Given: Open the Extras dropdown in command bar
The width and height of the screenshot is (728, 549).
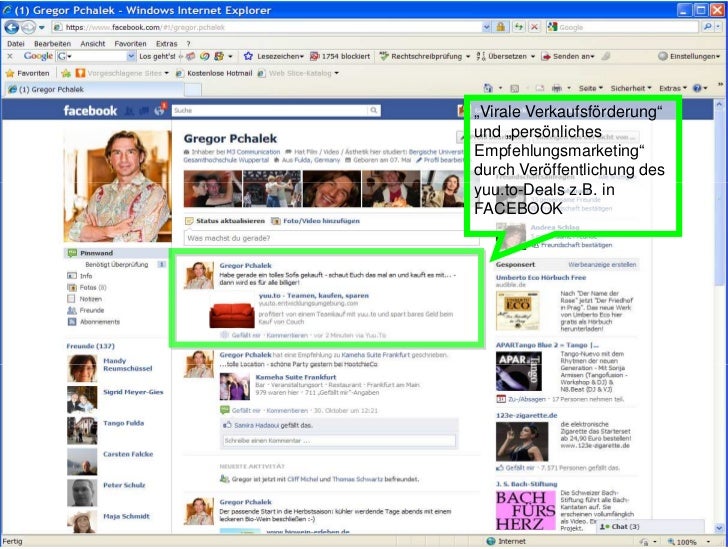Looking at the screenshot, I should point(673,88).
